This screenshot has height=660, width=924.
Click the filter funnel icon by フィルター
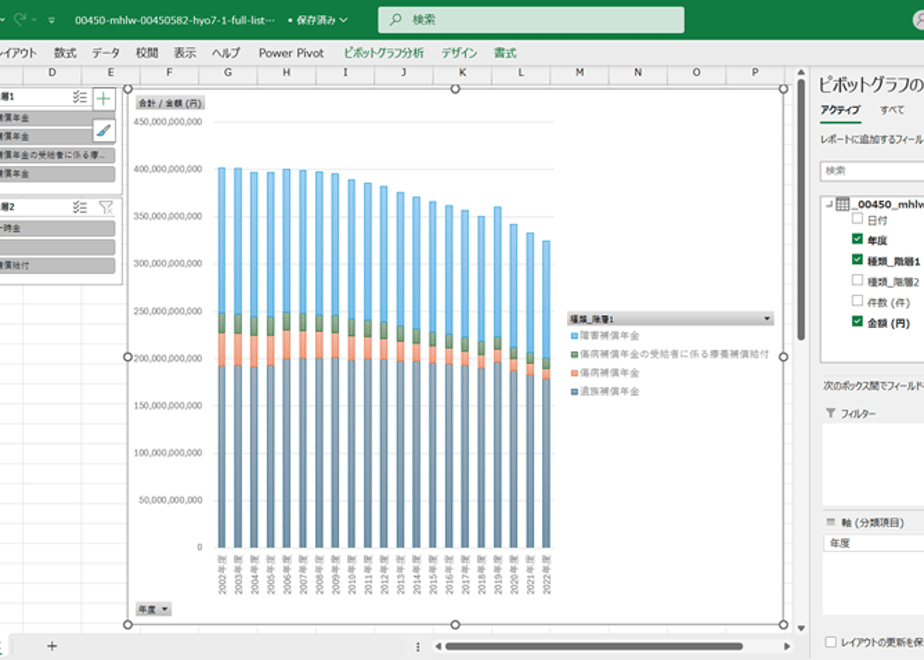point(830,413)
